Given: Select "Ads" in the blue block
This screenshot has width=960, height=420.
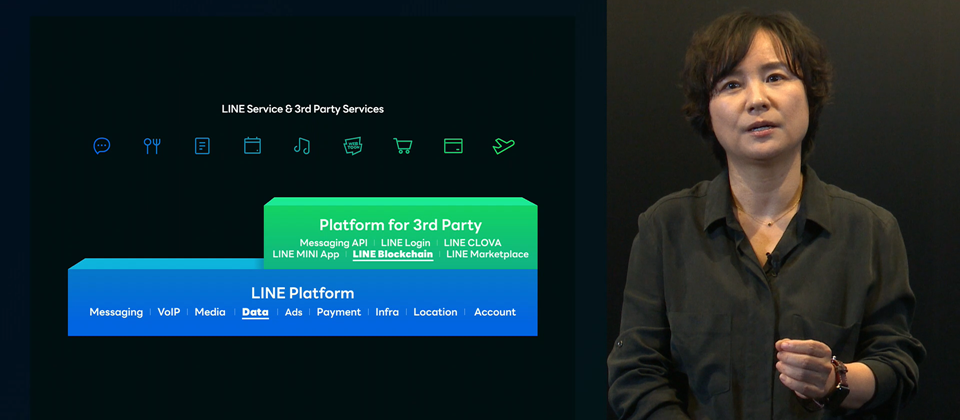Looking at the screenshot, I should tap(294, 312).
